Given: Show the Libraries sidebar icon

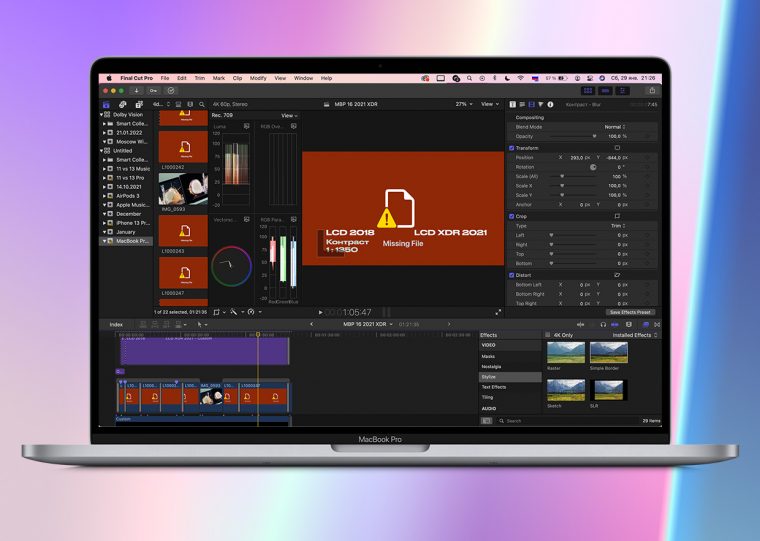Looking at the screenshot, I should [x=106, y=104].
